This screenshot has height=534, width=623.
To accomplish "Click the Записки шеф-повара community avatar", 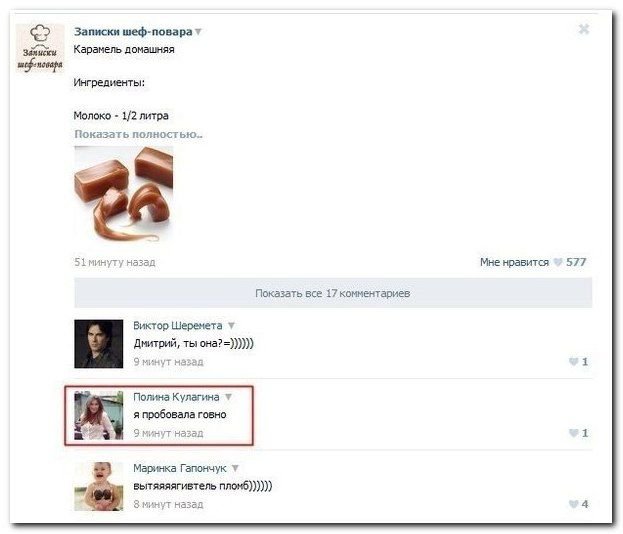I will (40, 48).
